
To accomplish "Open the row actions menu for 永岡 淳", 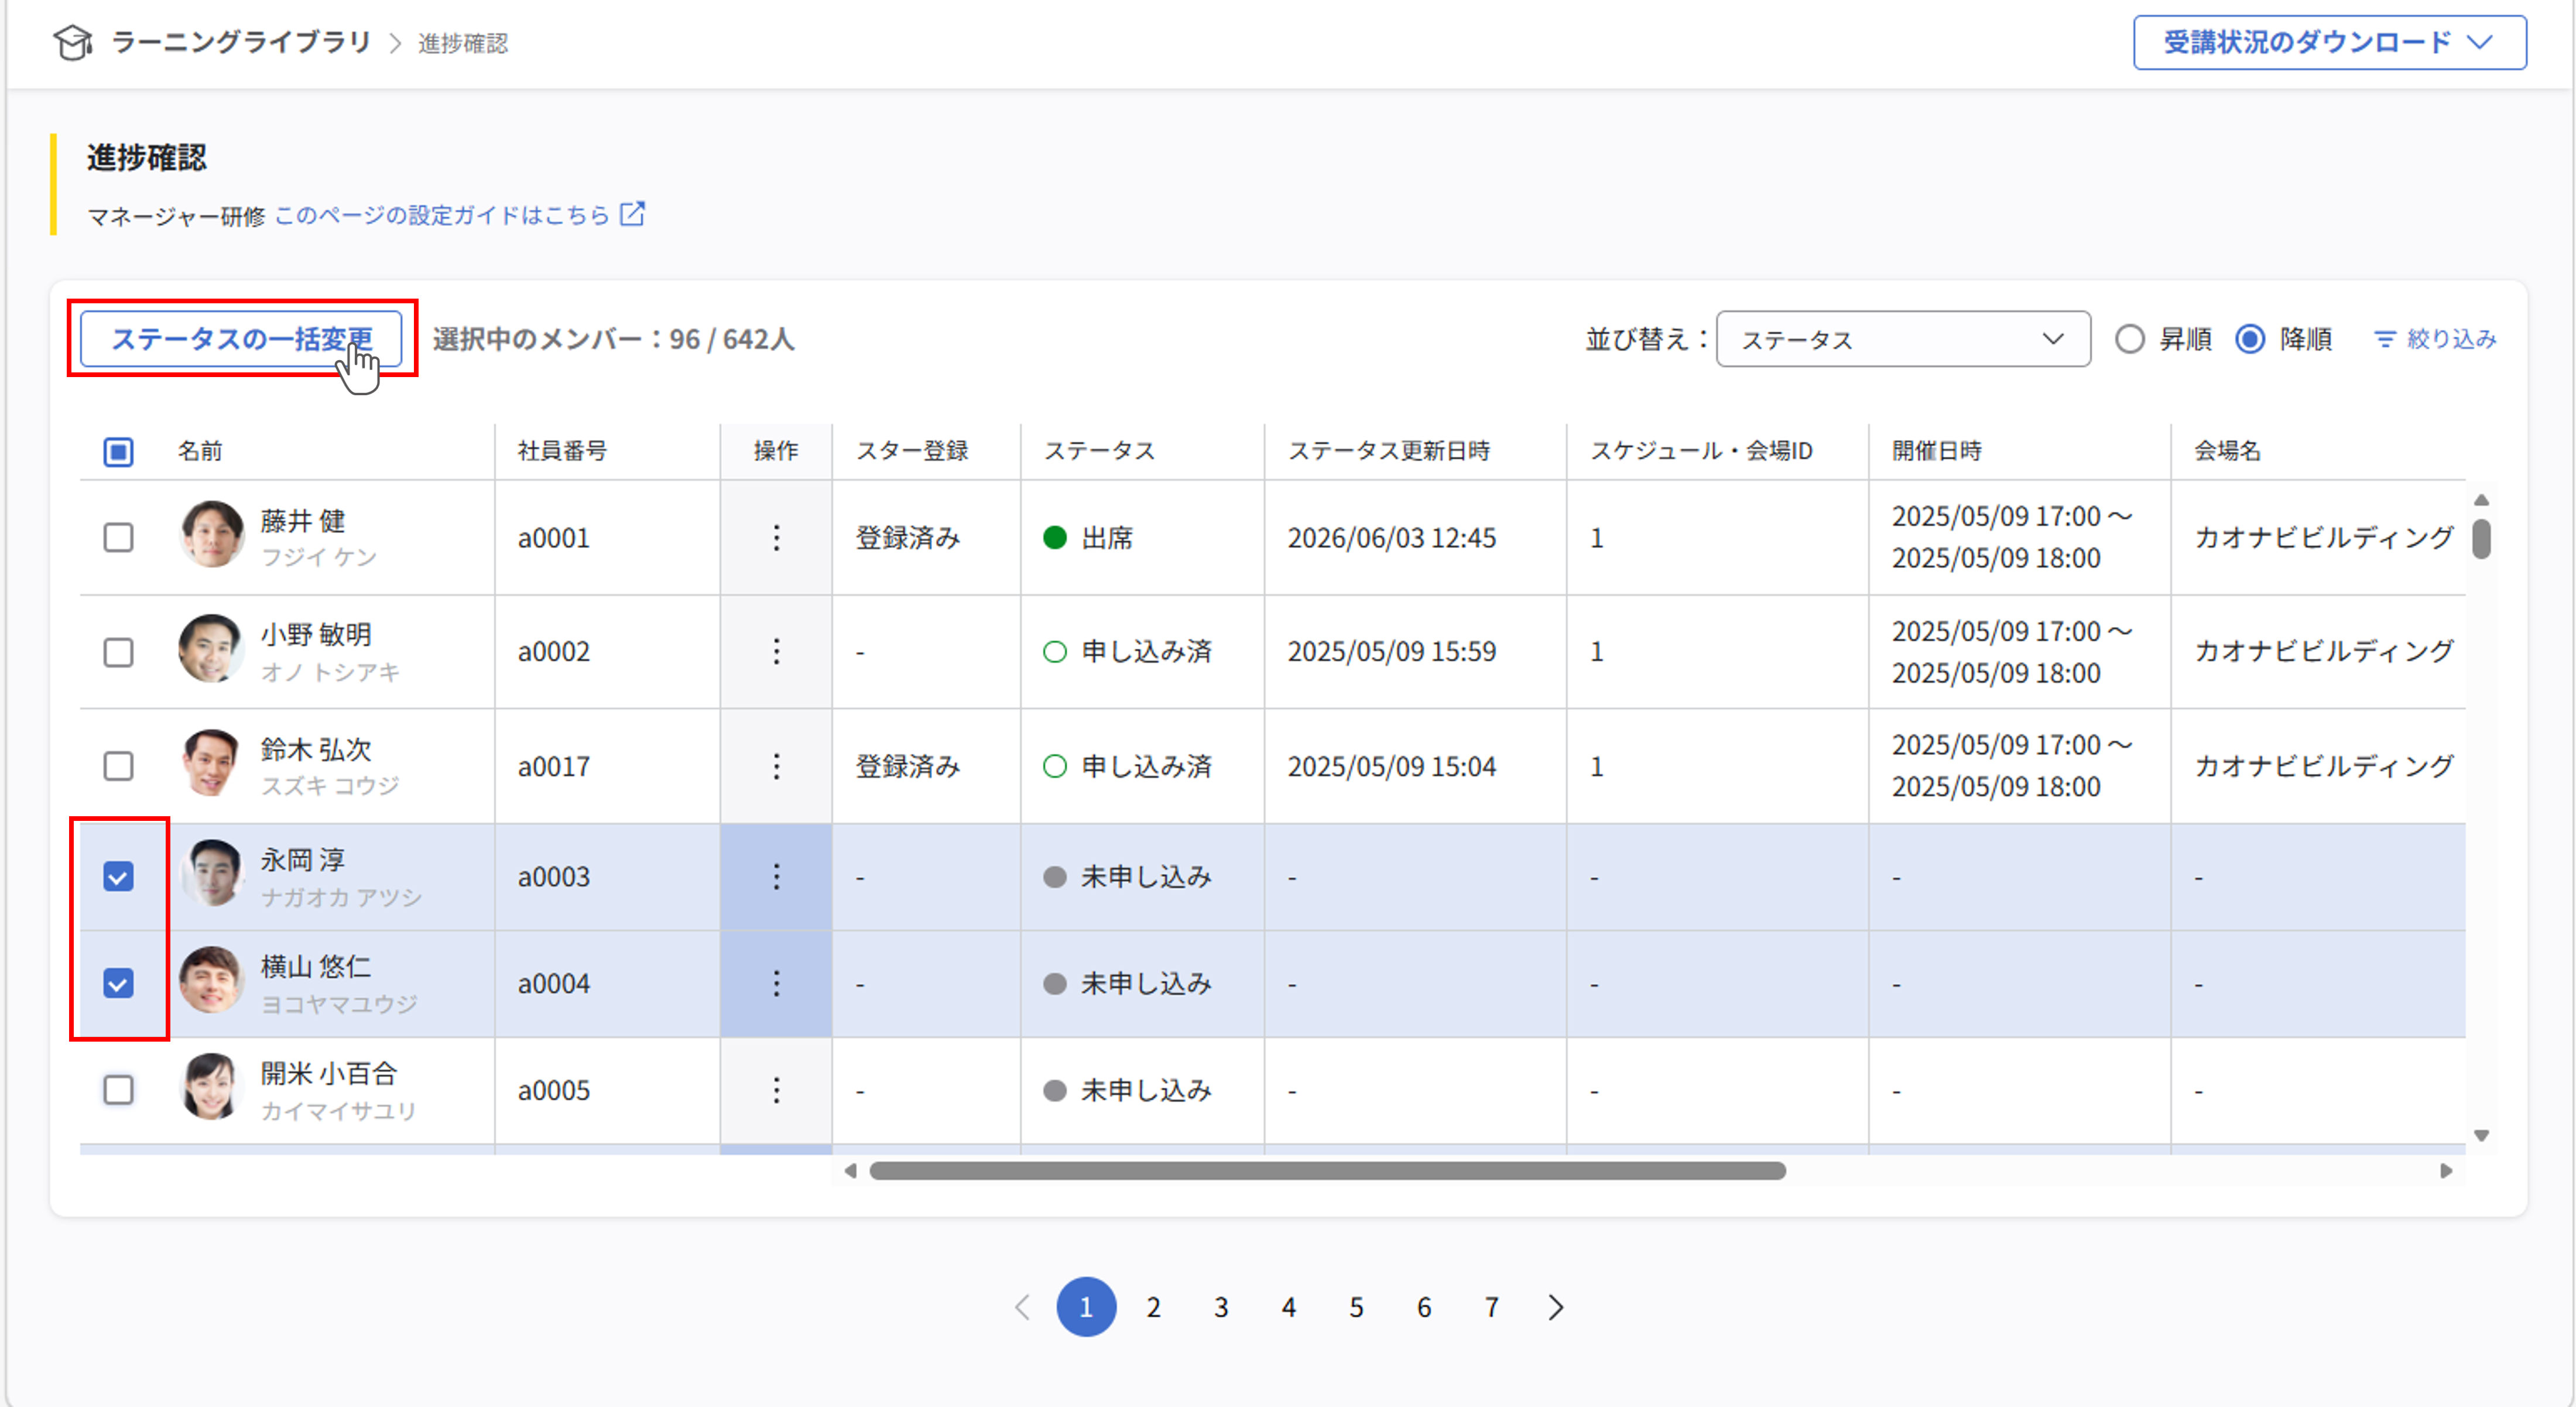I will click(x=776, y=877).
